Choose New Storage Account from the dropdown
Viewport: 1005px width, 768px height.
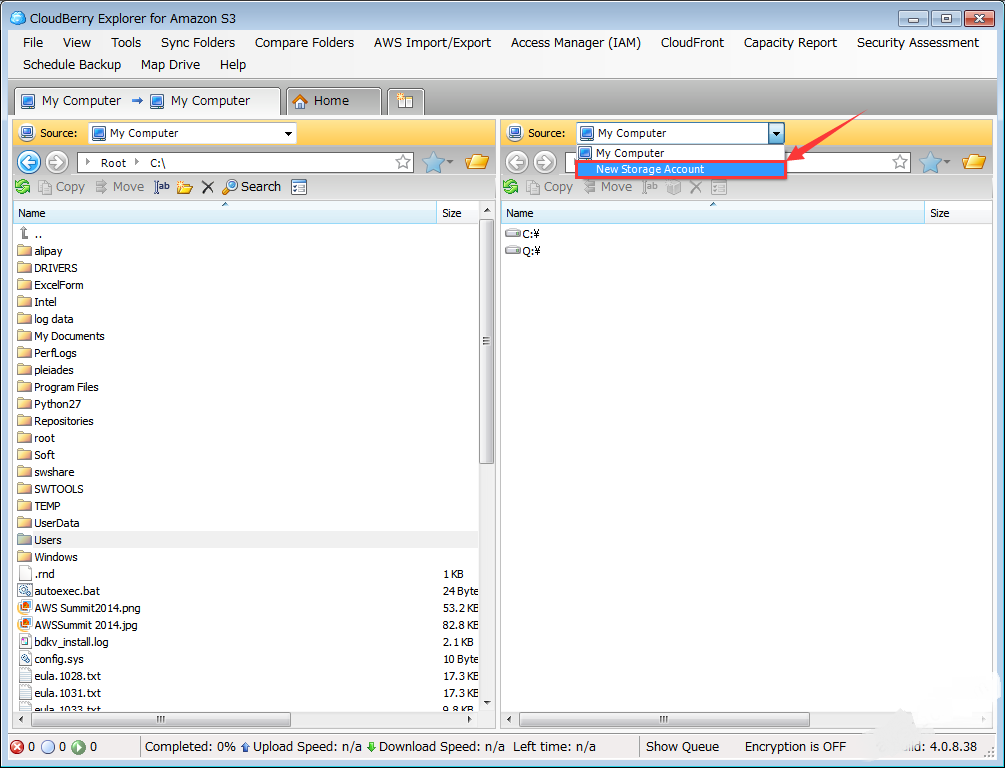(x=680, y=169)
